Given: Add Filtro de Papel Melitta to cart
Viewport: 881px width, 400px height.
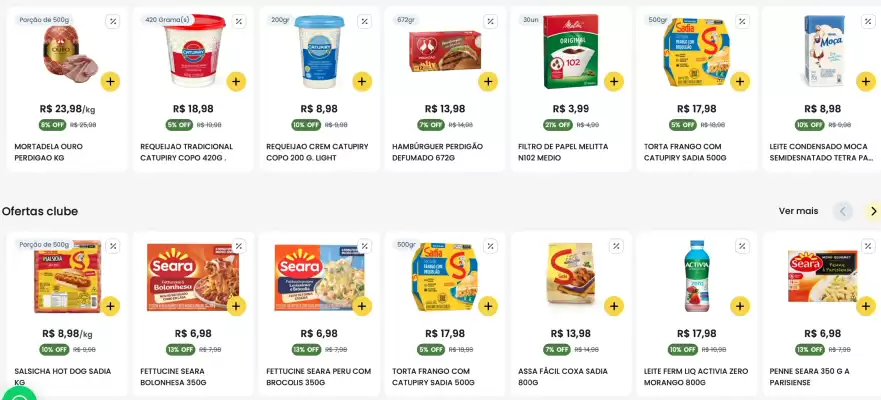Looking at the screenshot, I should coord(614,81).
